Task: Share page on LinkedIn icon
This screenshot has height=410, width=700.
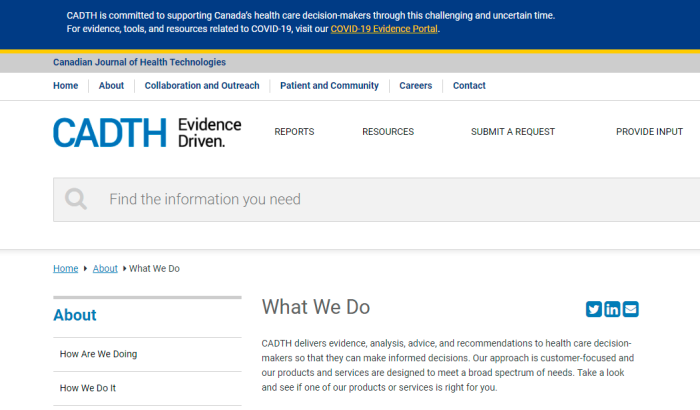Action: tap(612, 309)
